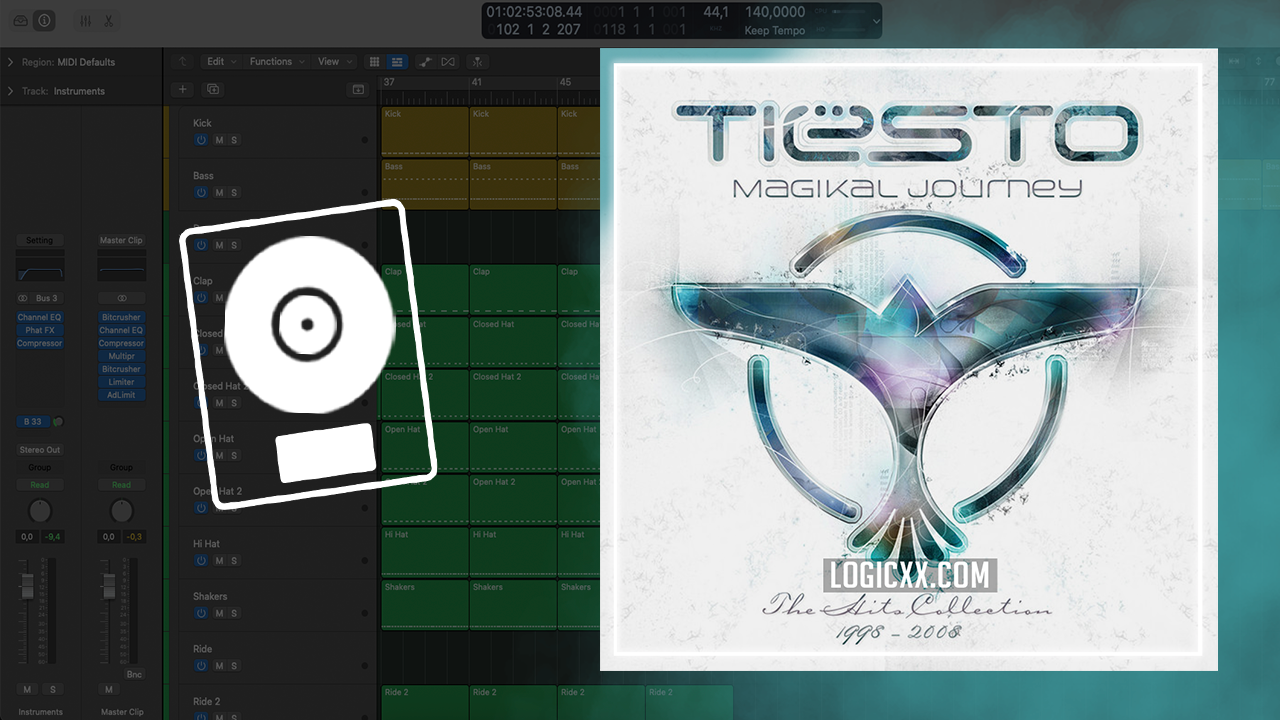1280x720 pixels.
Task: Open the Mixer from the toolbar
Action: pos(86,21)
